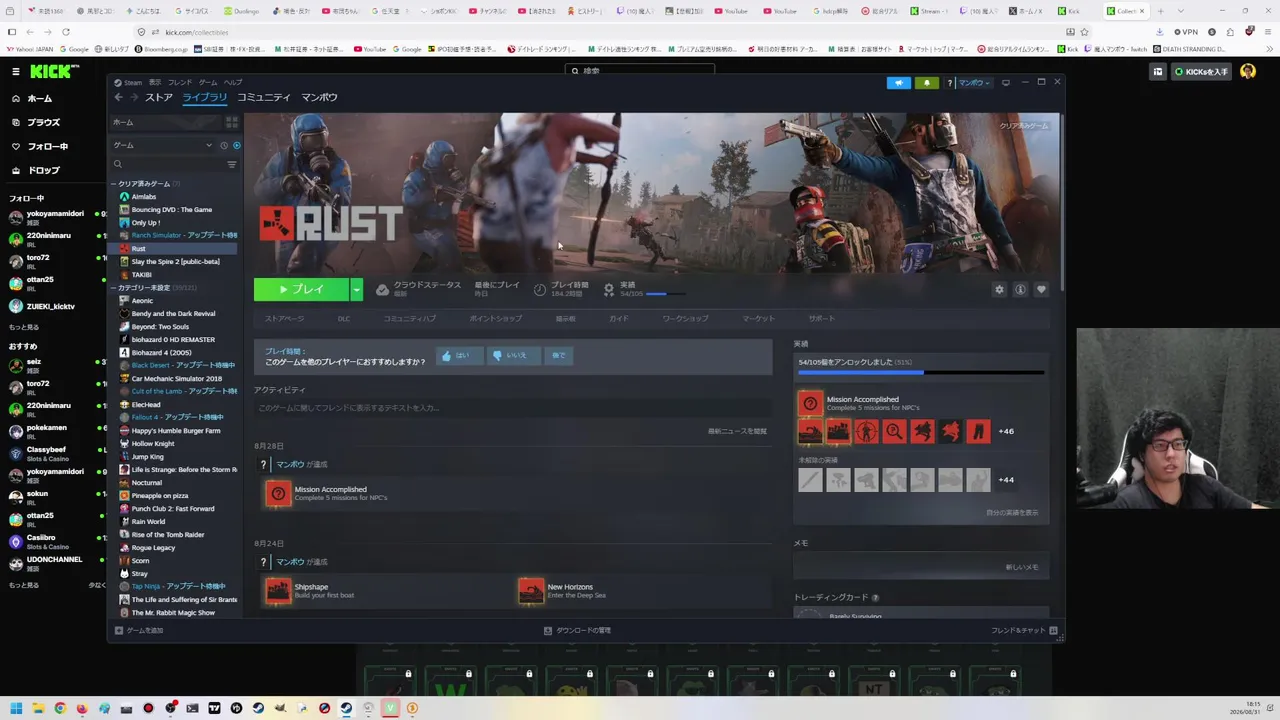The image size is (1280, 720).
Task: Open the コミュニティハブ link
Action: point(410,318)
